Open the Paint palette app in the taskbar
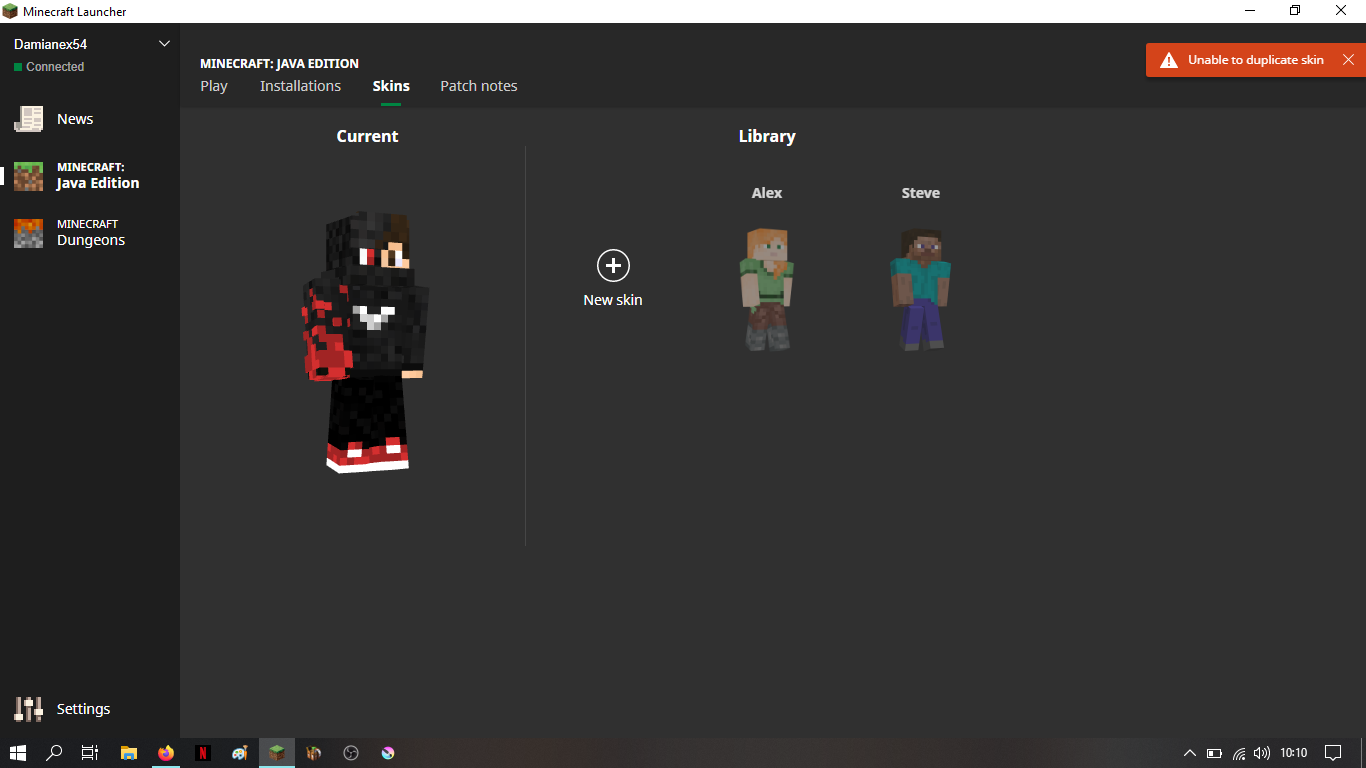This screenshot has width=1366, height=768. click(x=240, y=753)
